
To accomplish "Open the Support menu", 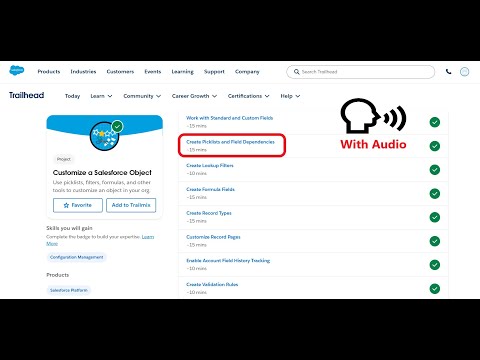I will point(214,72).
